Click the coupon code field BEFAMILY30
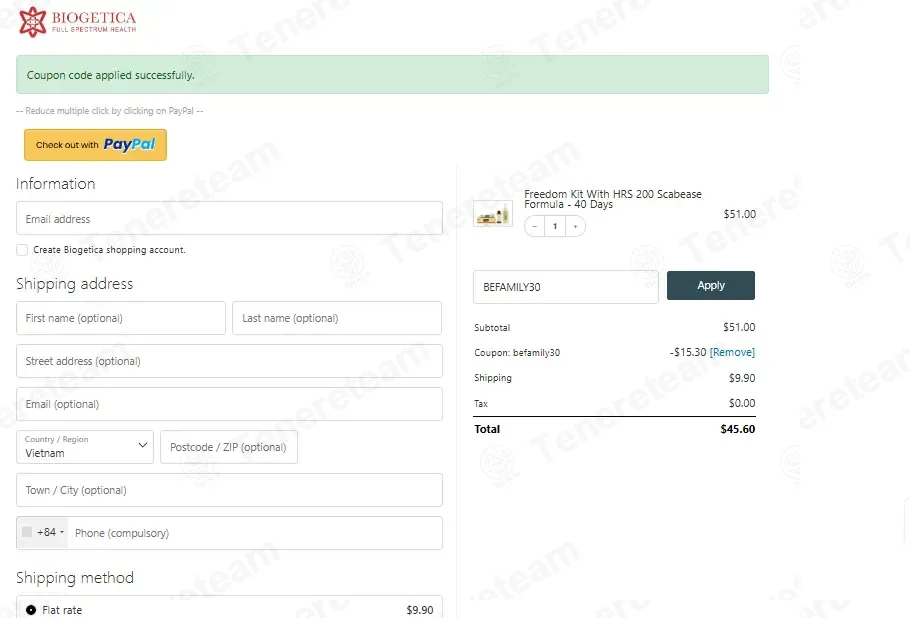910x618 pixels. pyautogui.click(x=565, y=287)
